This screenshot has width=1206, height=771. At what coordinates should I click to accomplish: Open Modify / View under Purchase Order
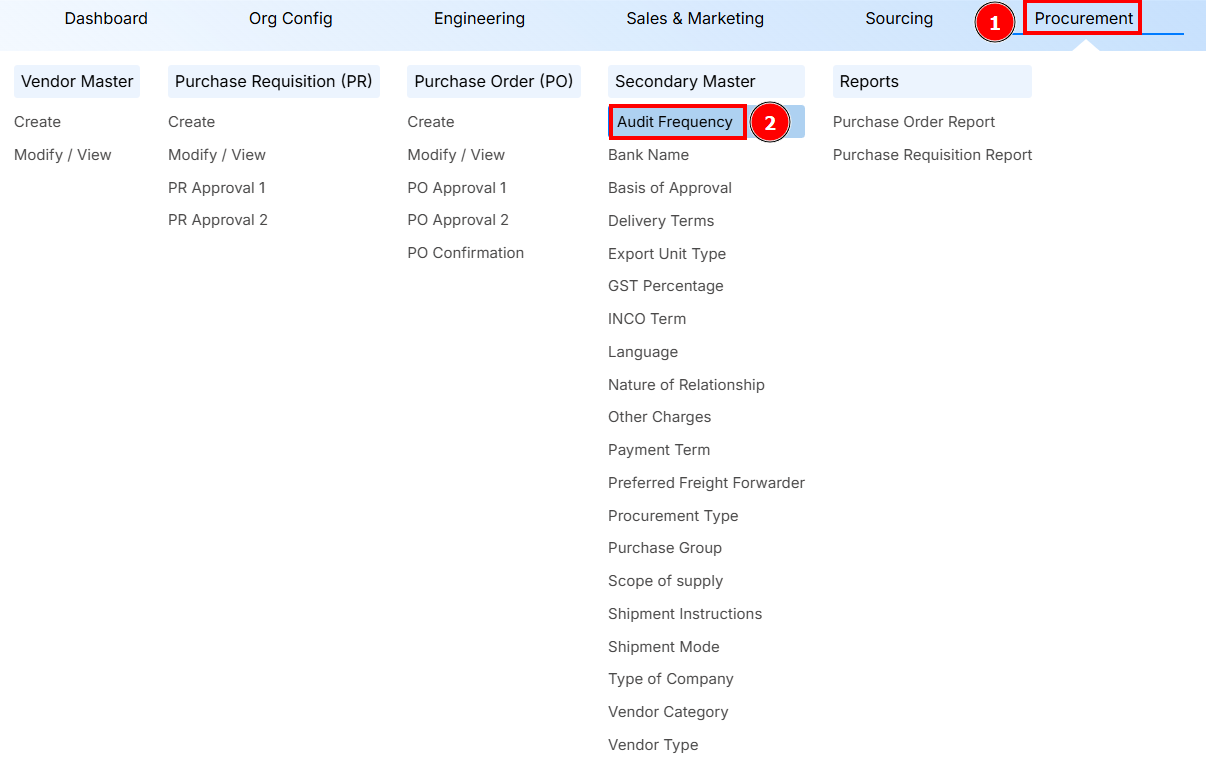point(456,154)
